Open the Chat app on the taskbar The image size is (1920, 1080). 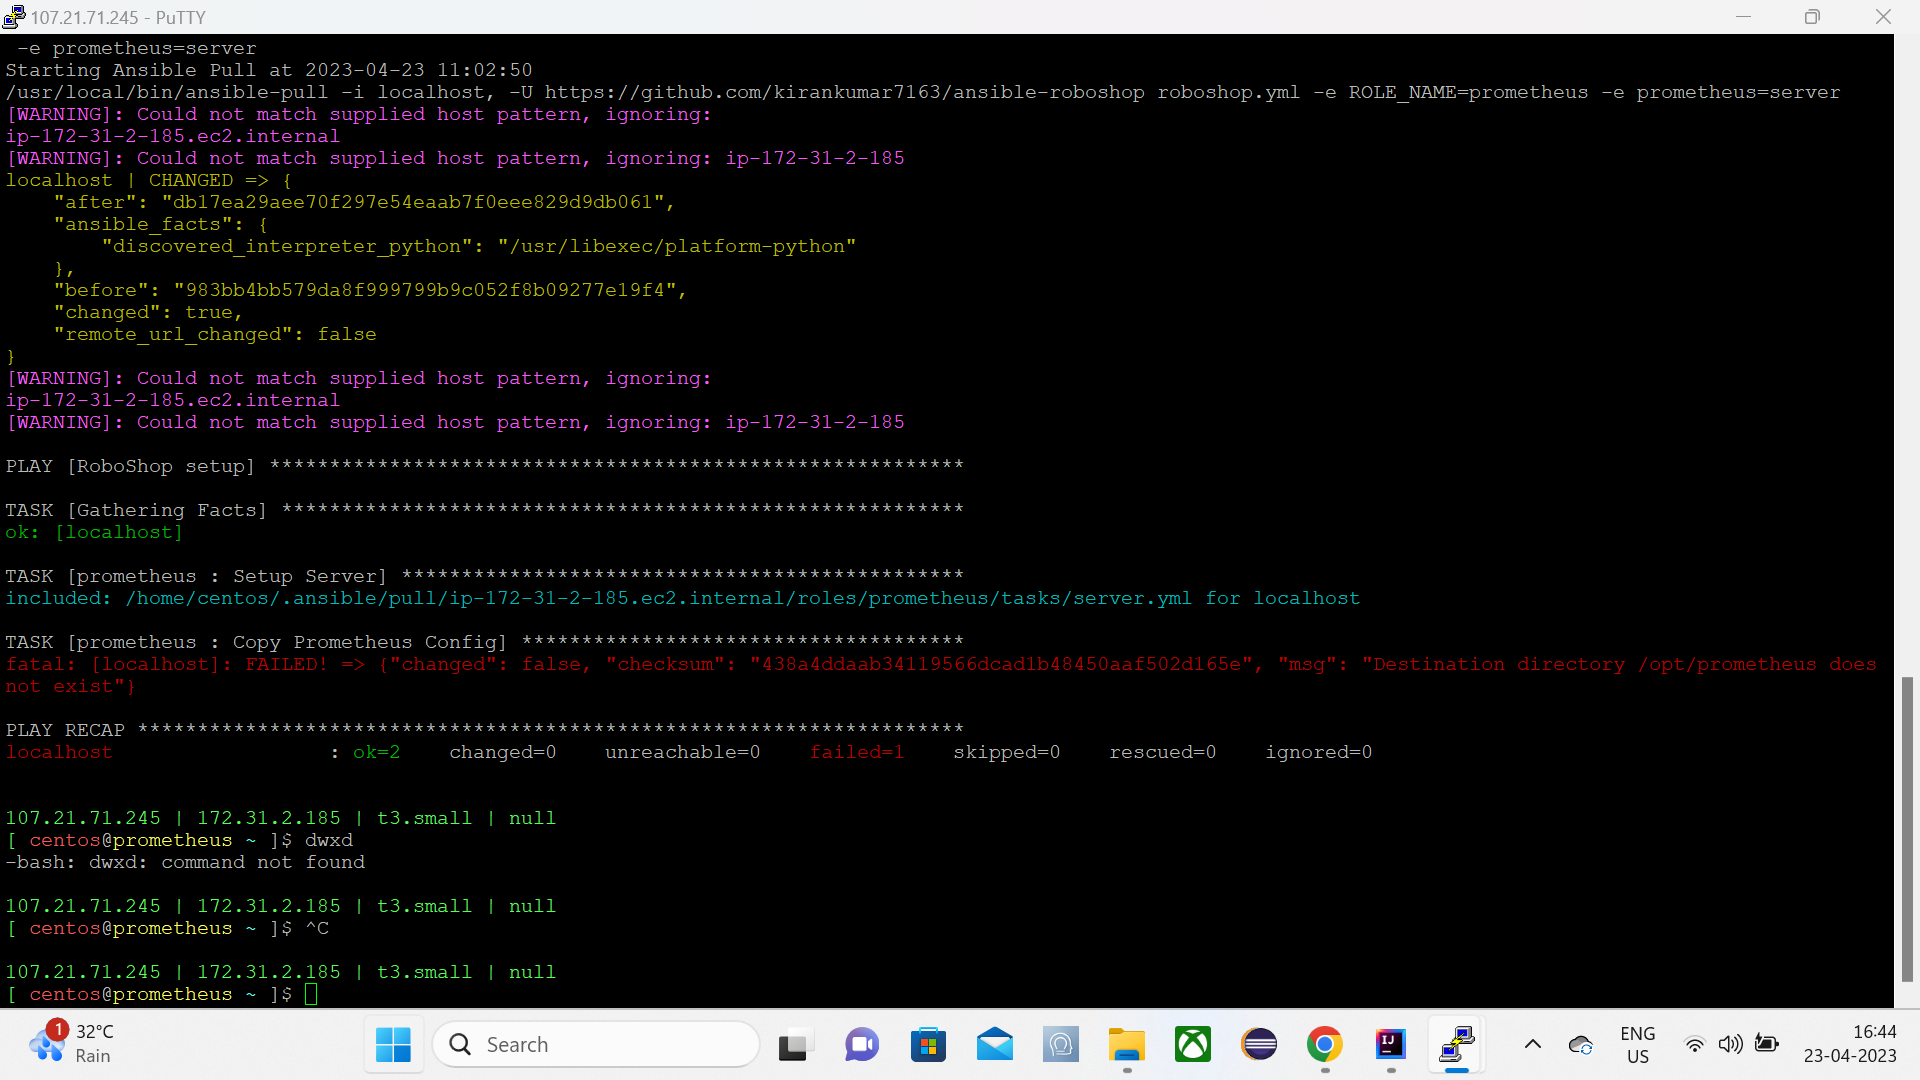pos(861,1044)
